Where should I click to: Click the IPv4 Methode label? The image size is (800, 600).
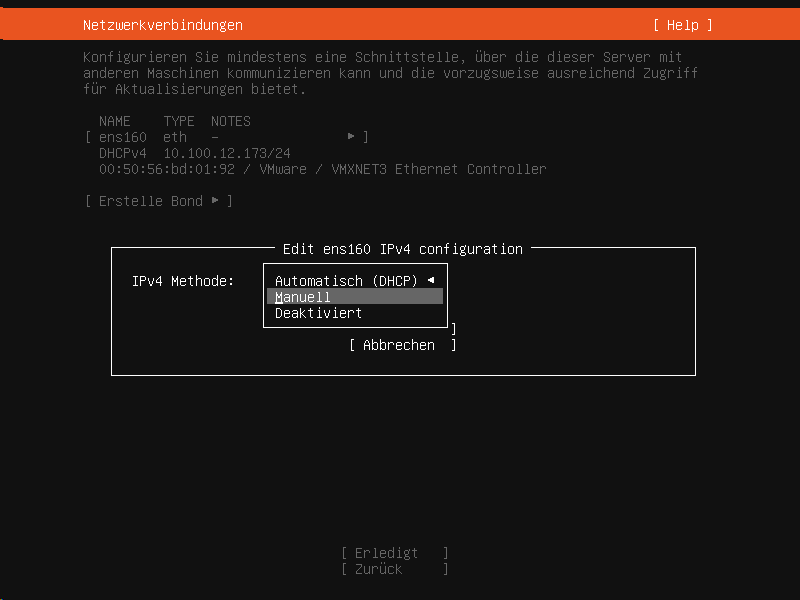click(183, 281)
